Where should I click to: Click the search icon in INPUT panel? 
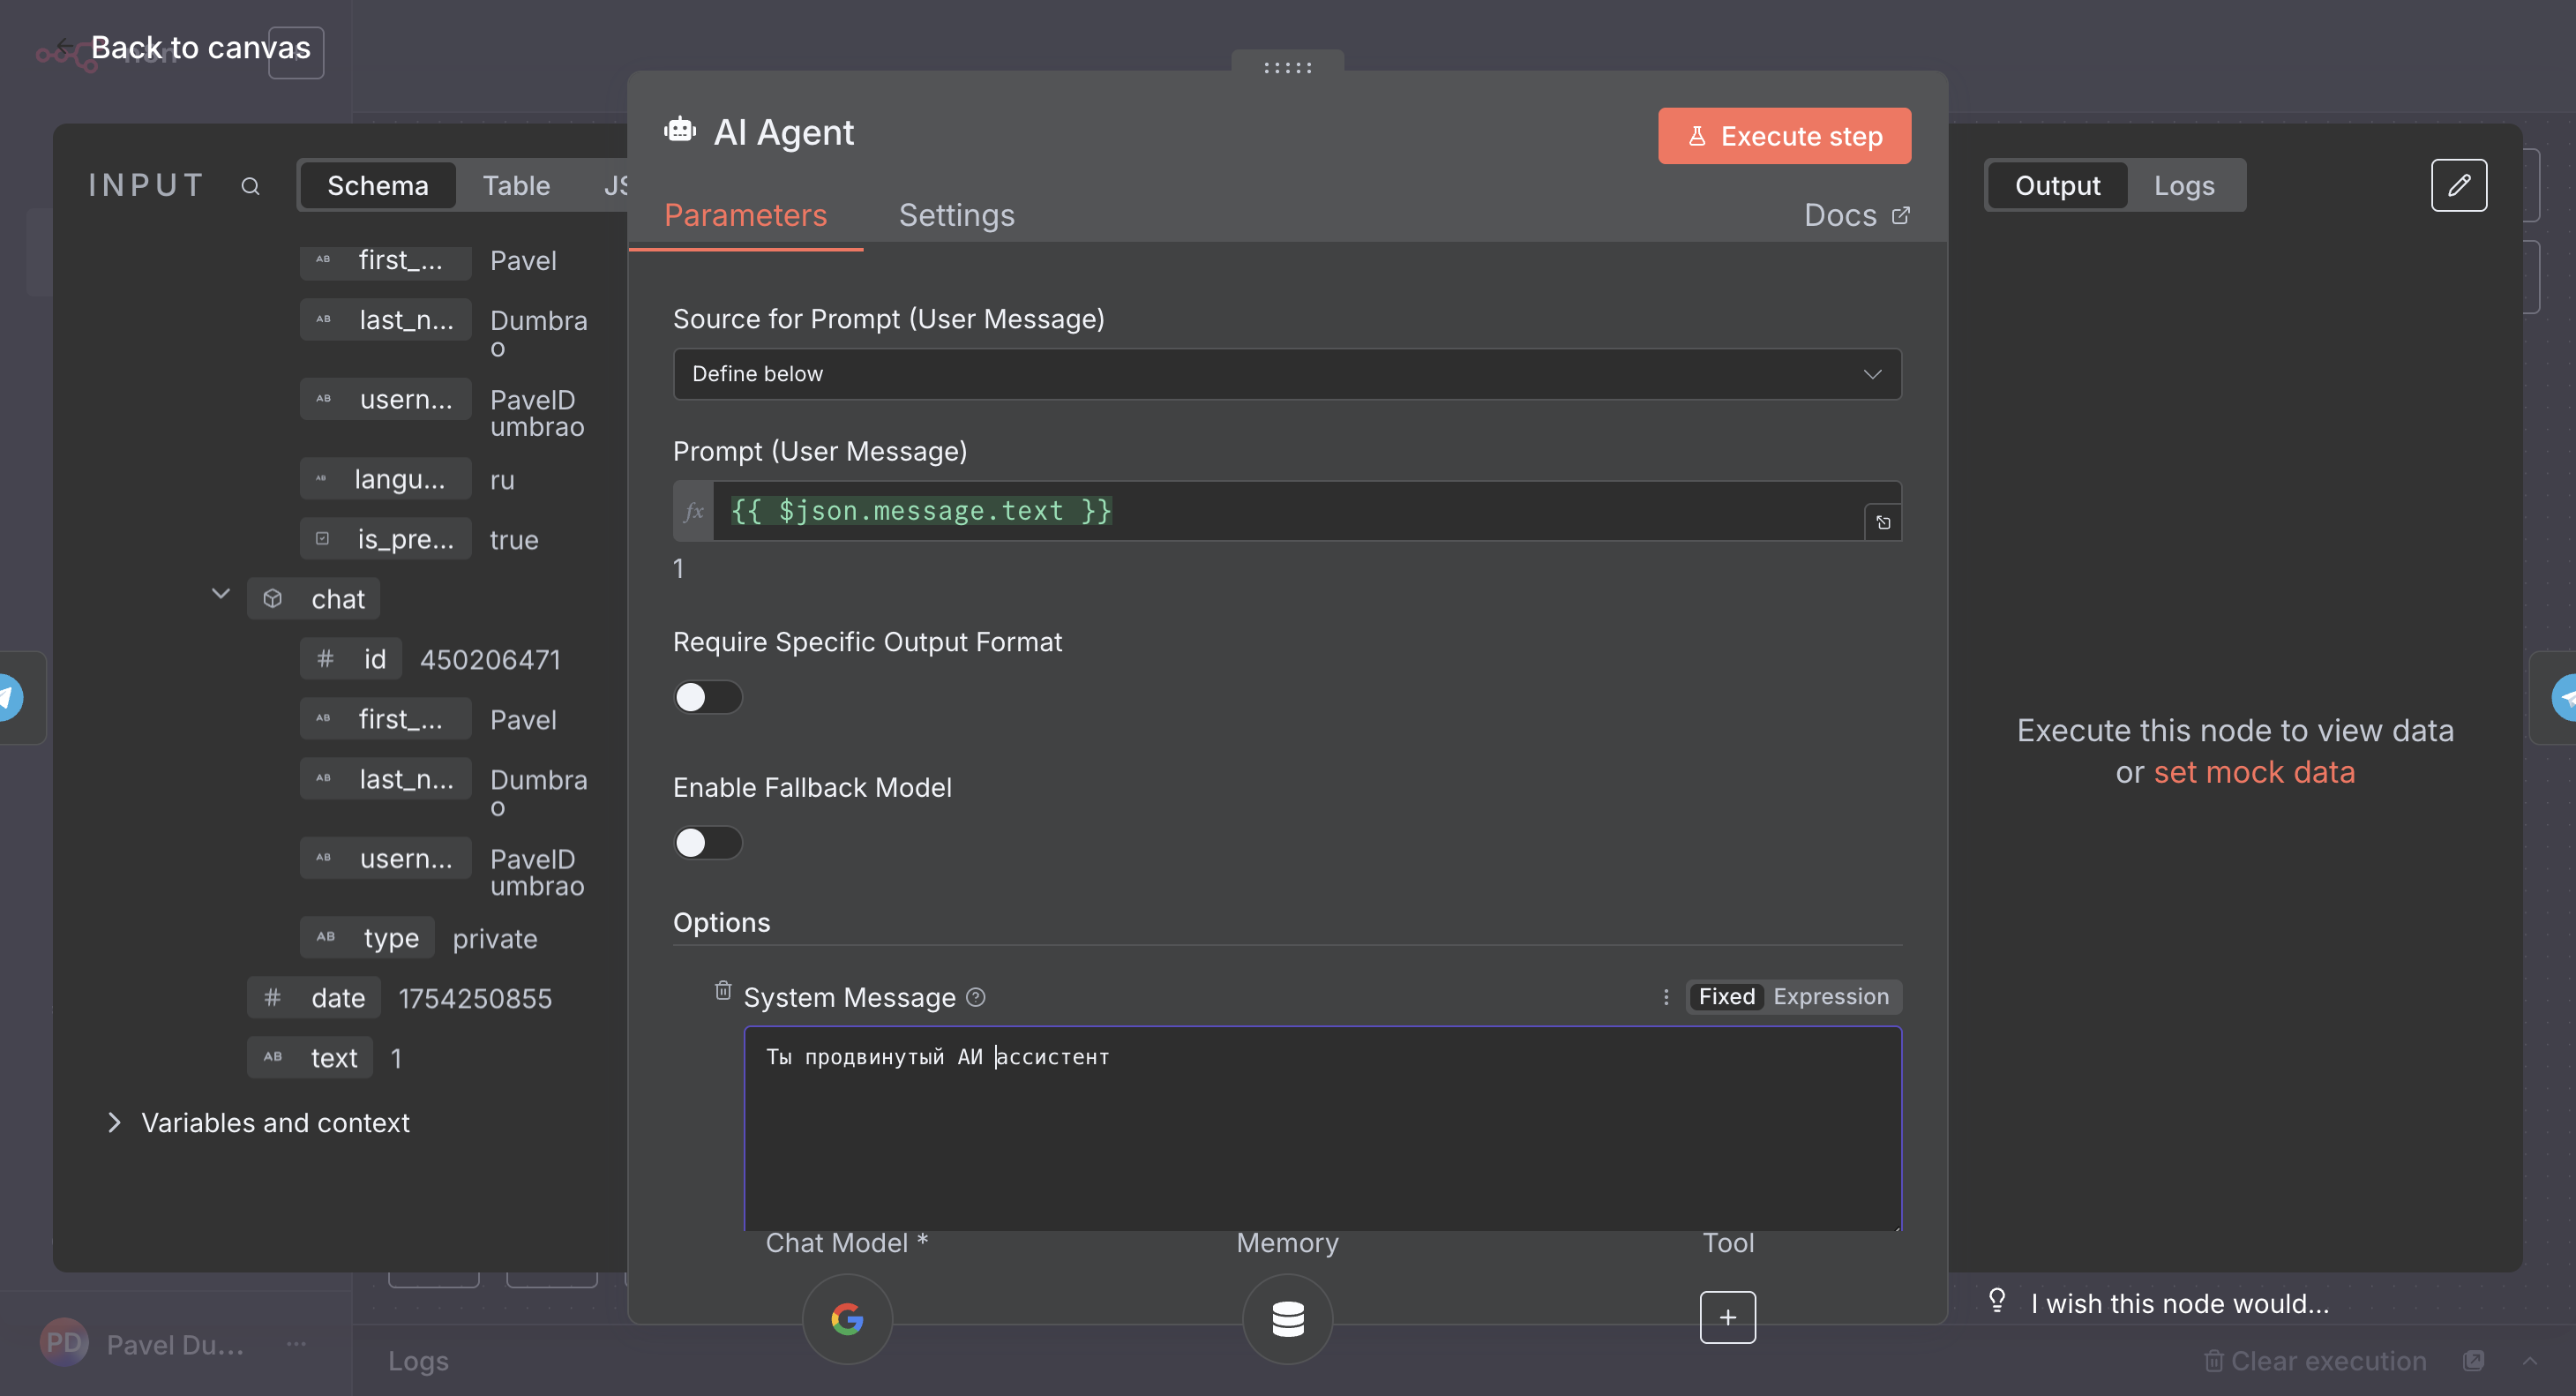[250, 186]
